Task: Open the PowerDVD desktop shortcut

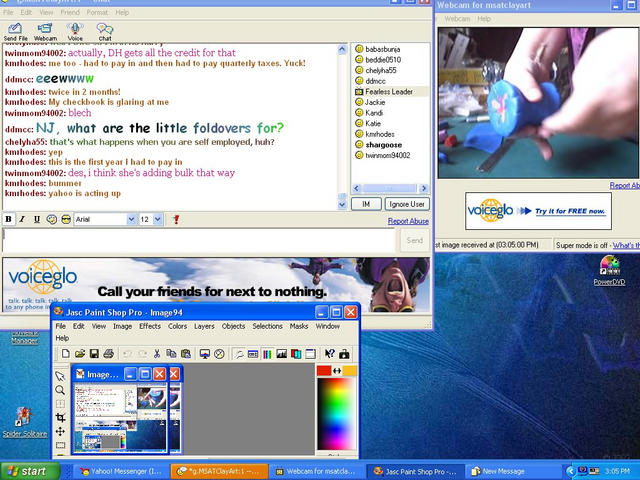Action: click(609, 271)
